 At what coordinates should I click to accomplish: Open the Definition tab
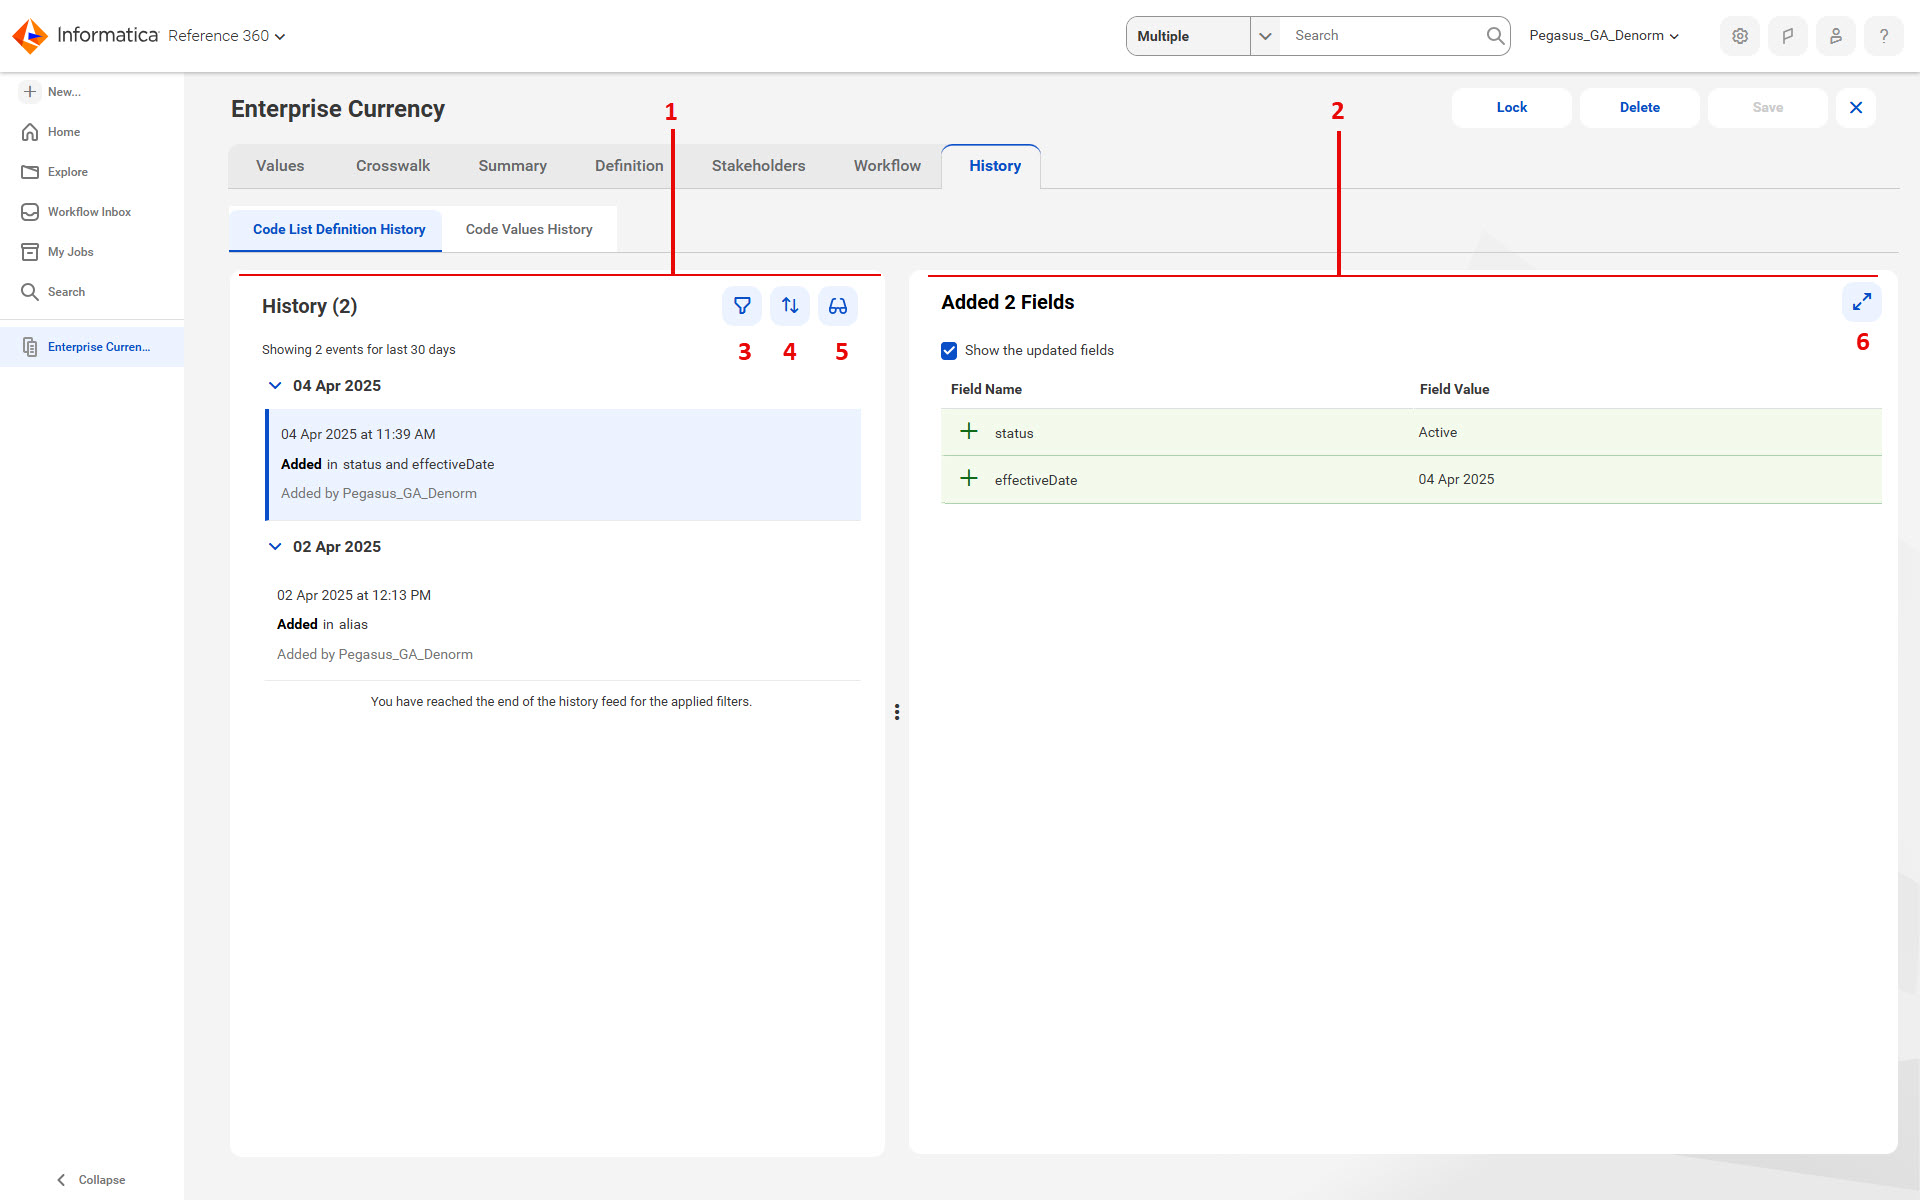tap(629, 166)
